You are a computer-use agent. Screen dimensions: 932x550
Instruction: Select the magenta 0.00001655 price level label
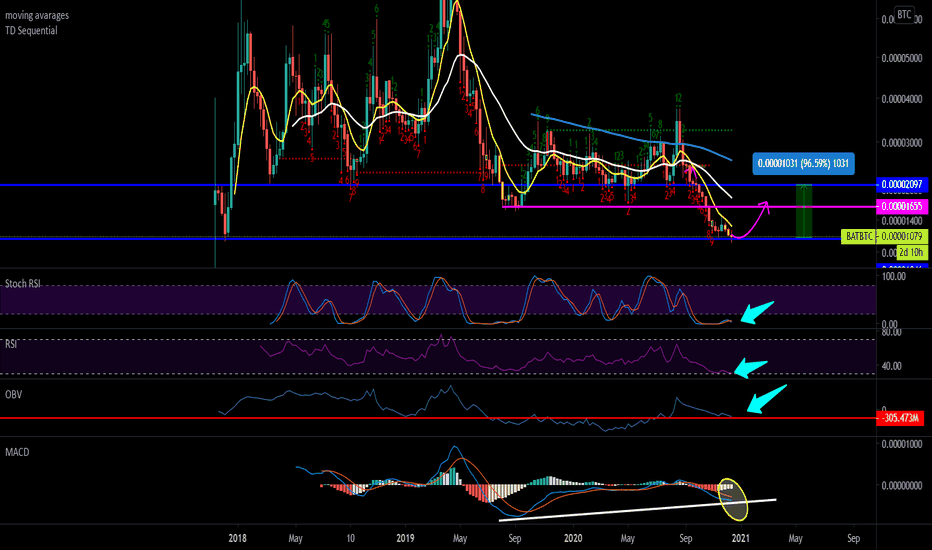click(902, 206)
